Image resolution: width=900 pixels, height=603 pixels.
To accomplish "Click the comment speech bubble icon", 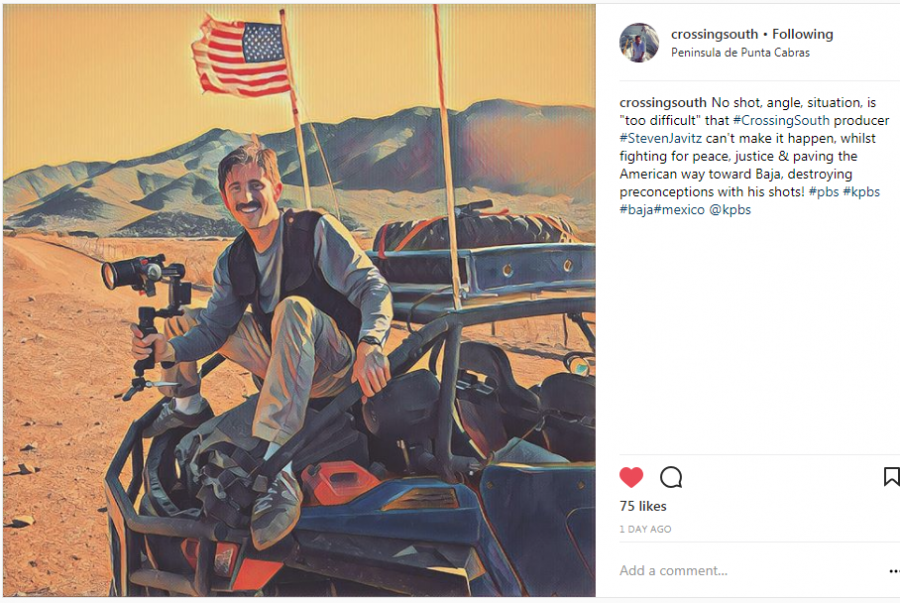I will pyautogui.click(x=671, y=477).
